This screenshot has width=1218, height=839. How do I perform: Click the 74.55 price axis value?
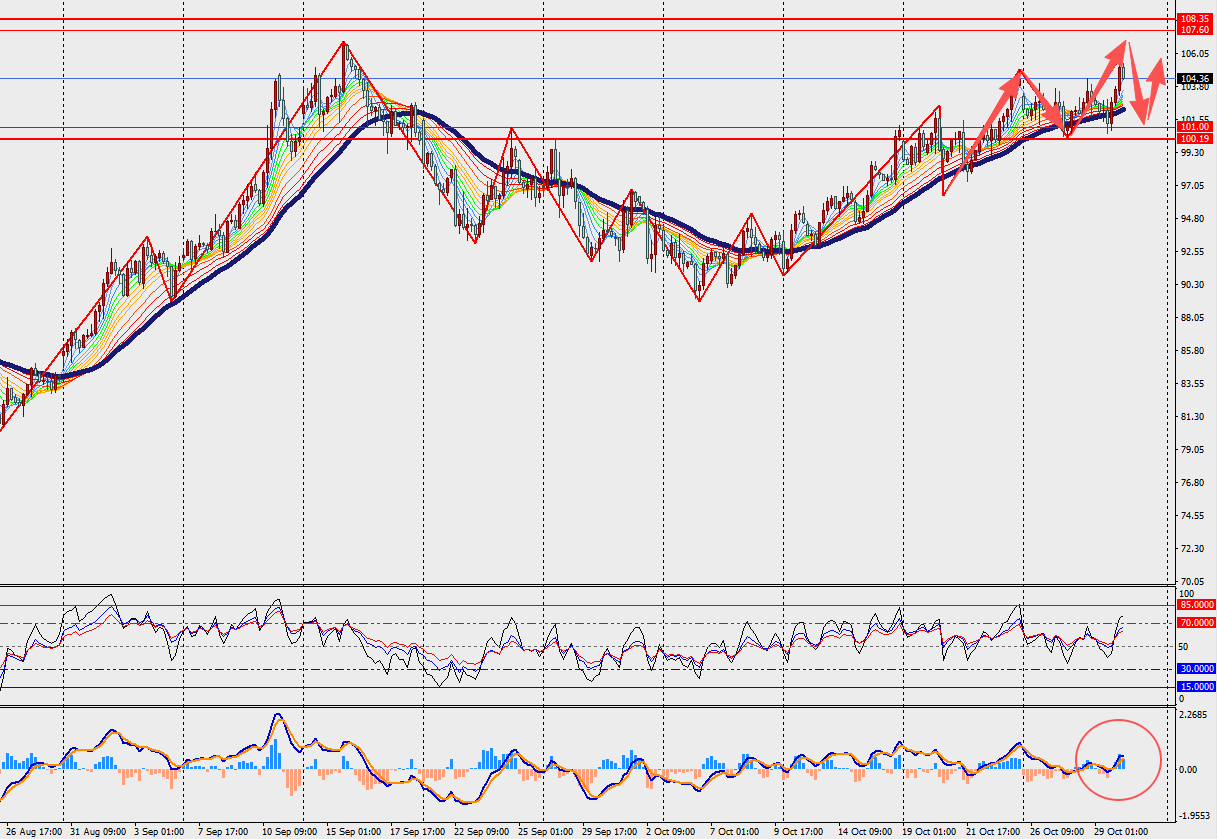click(1191, 516)
